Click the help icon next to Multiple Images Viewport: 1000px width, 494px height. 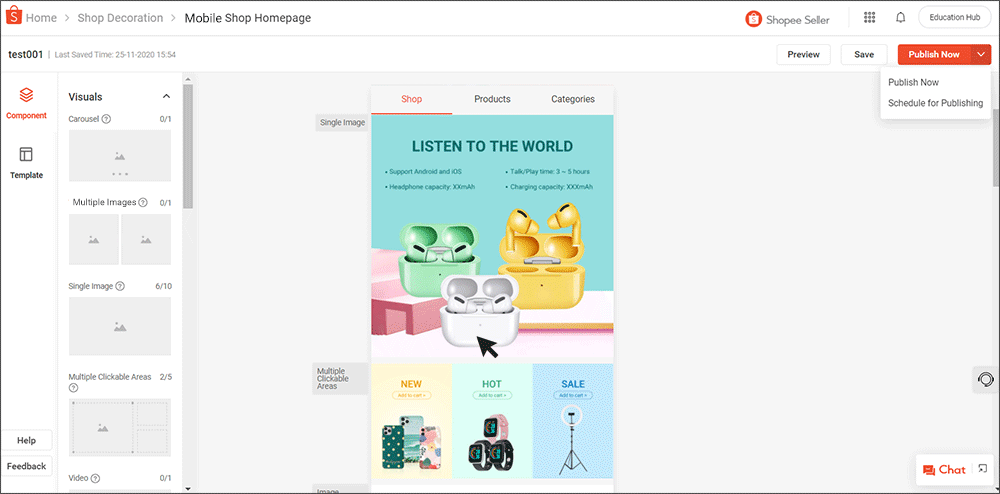[x=143, y=203]
